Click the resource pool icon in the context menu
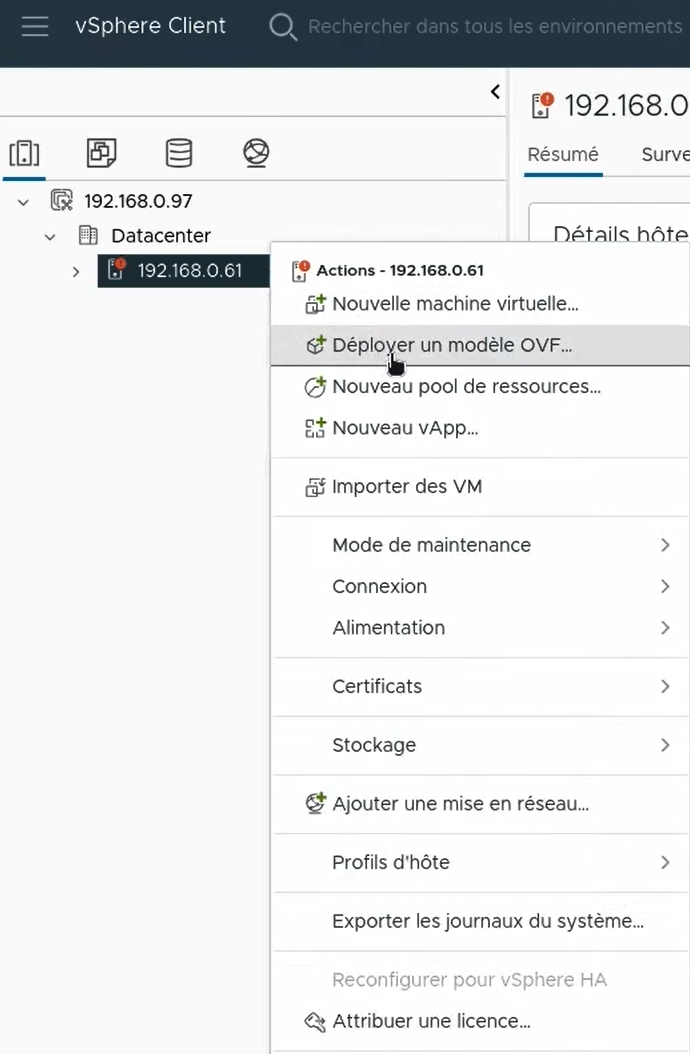Screen dimensions: 690x1054 [x=314, y=386]
